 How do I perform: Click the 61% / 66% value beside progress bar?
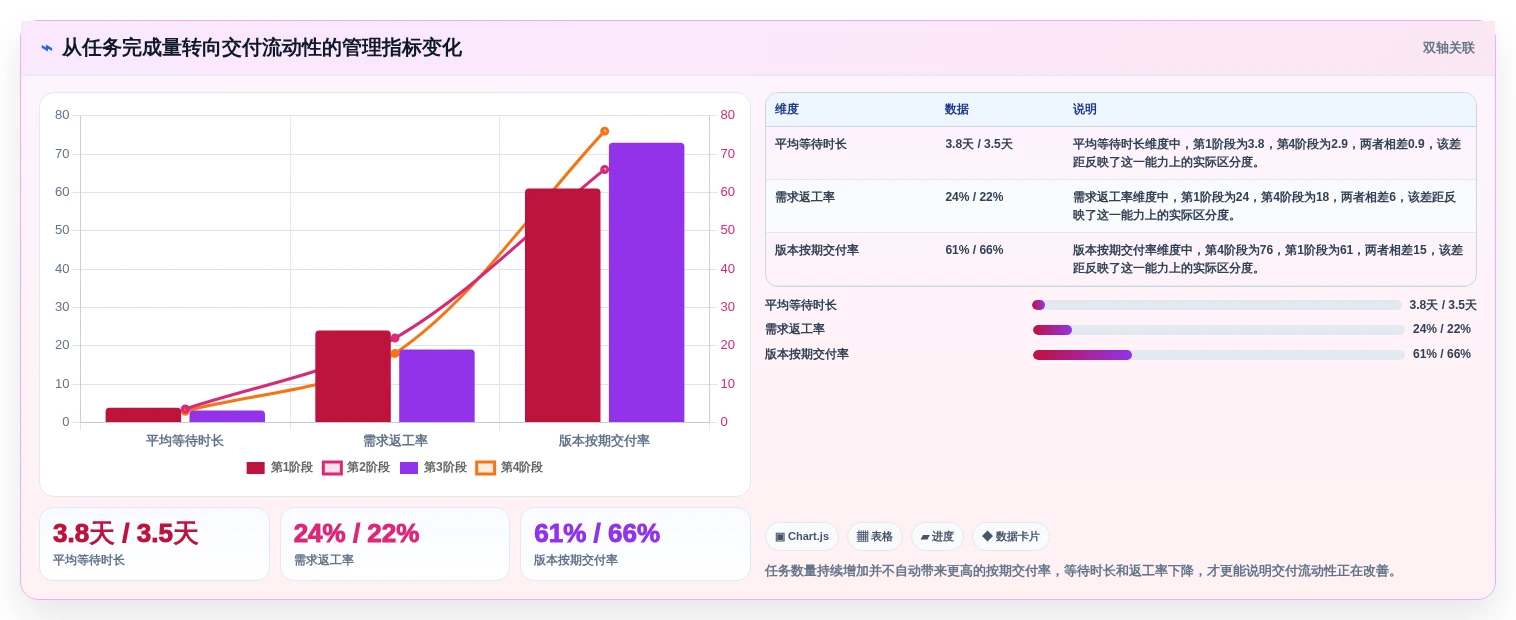pyautogui.click(x=1442, y=354)
